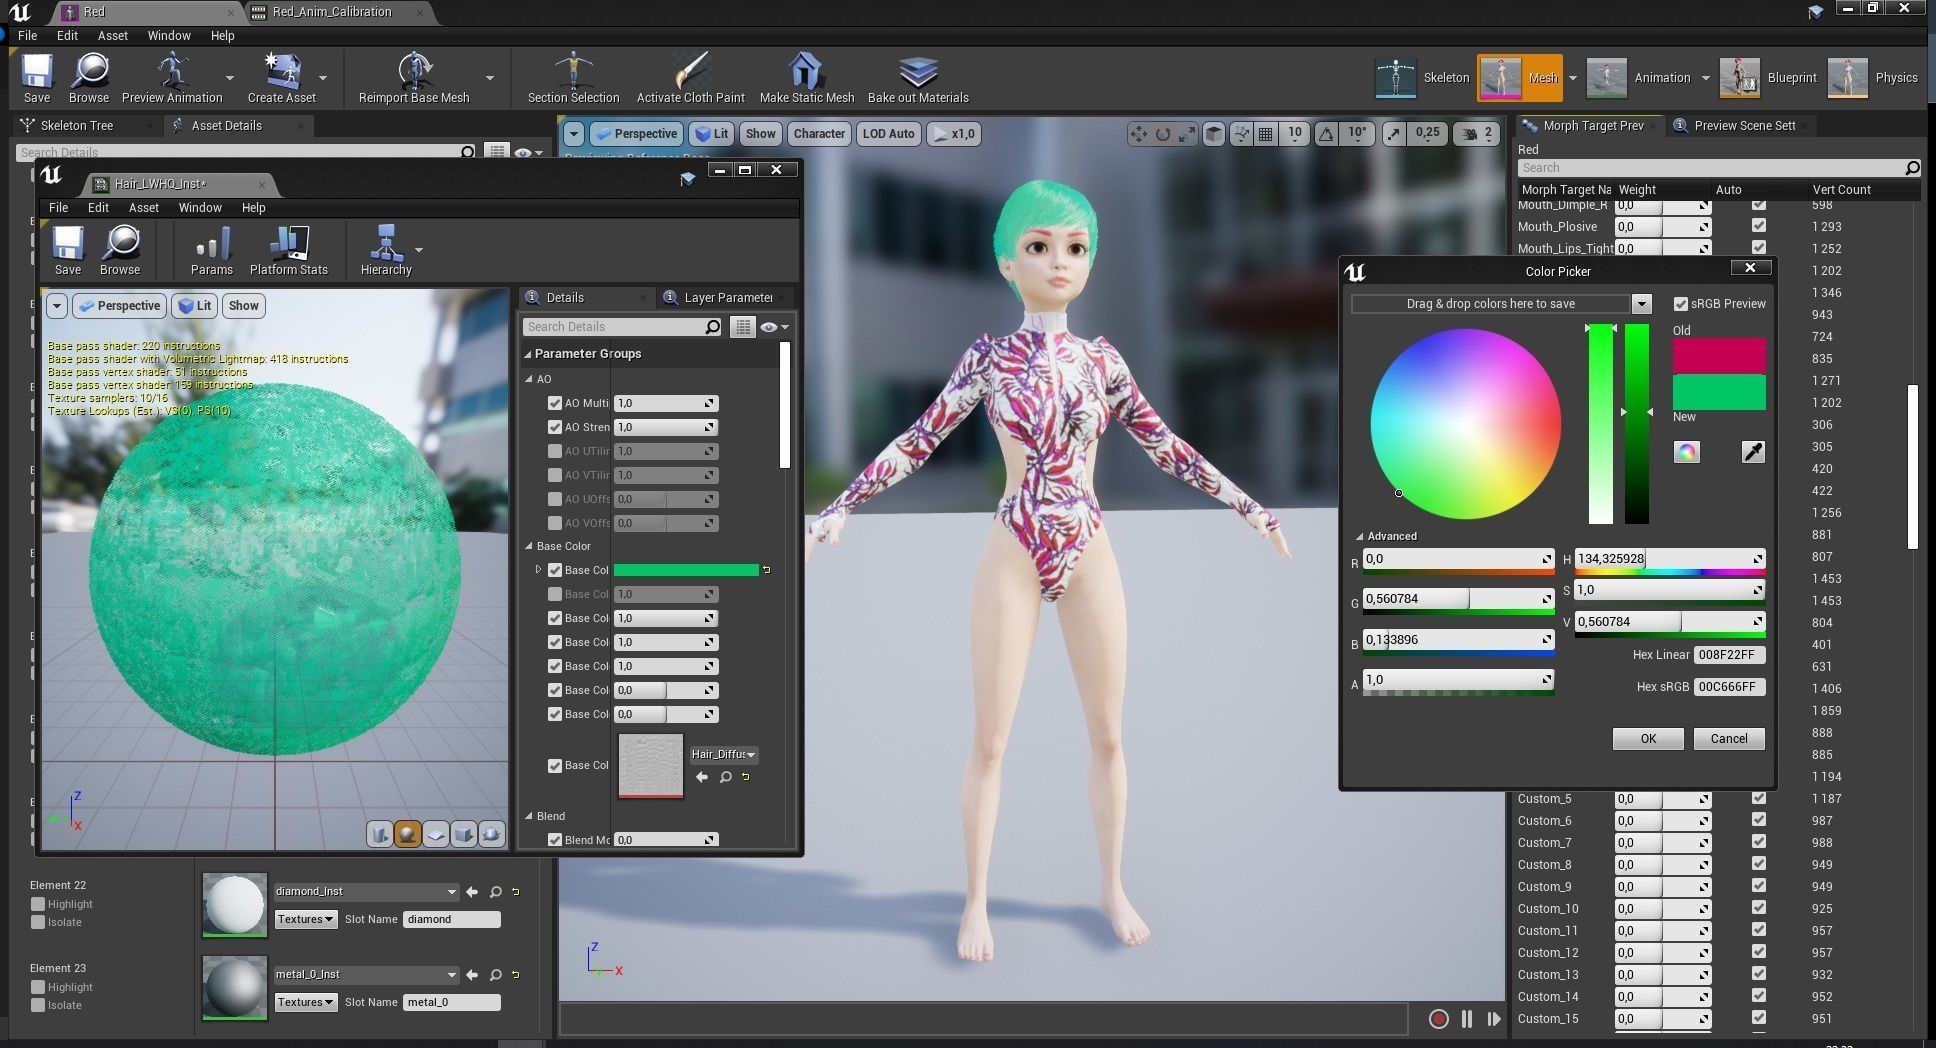Open Preview Scene Settings tab
Screen dimensions: 1936x1048
click(x=1745, y=126)
